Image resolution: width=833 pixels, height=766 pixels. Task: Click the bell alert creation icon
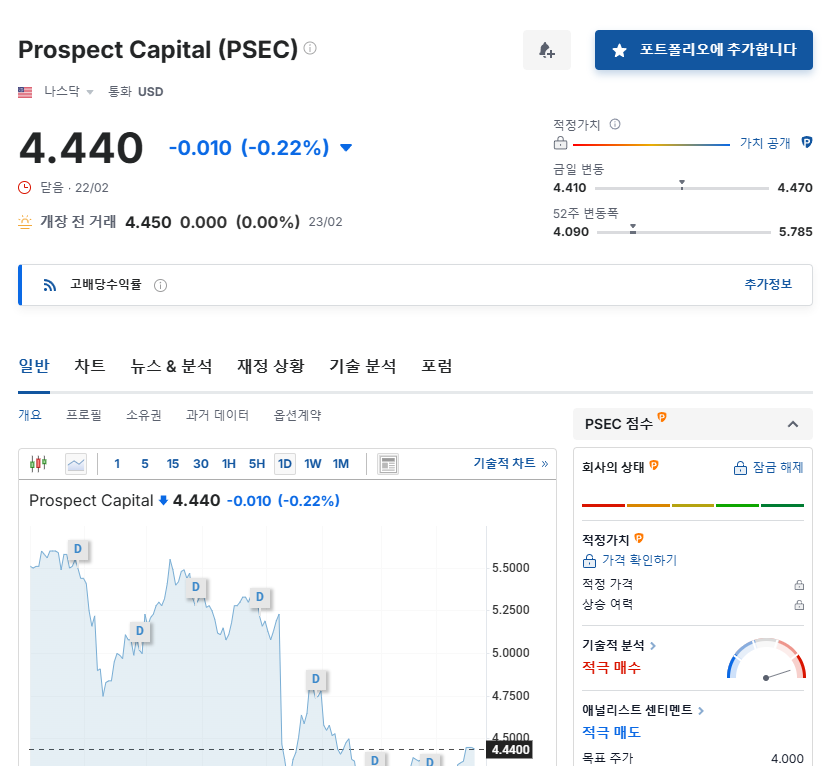pos(547,50)
